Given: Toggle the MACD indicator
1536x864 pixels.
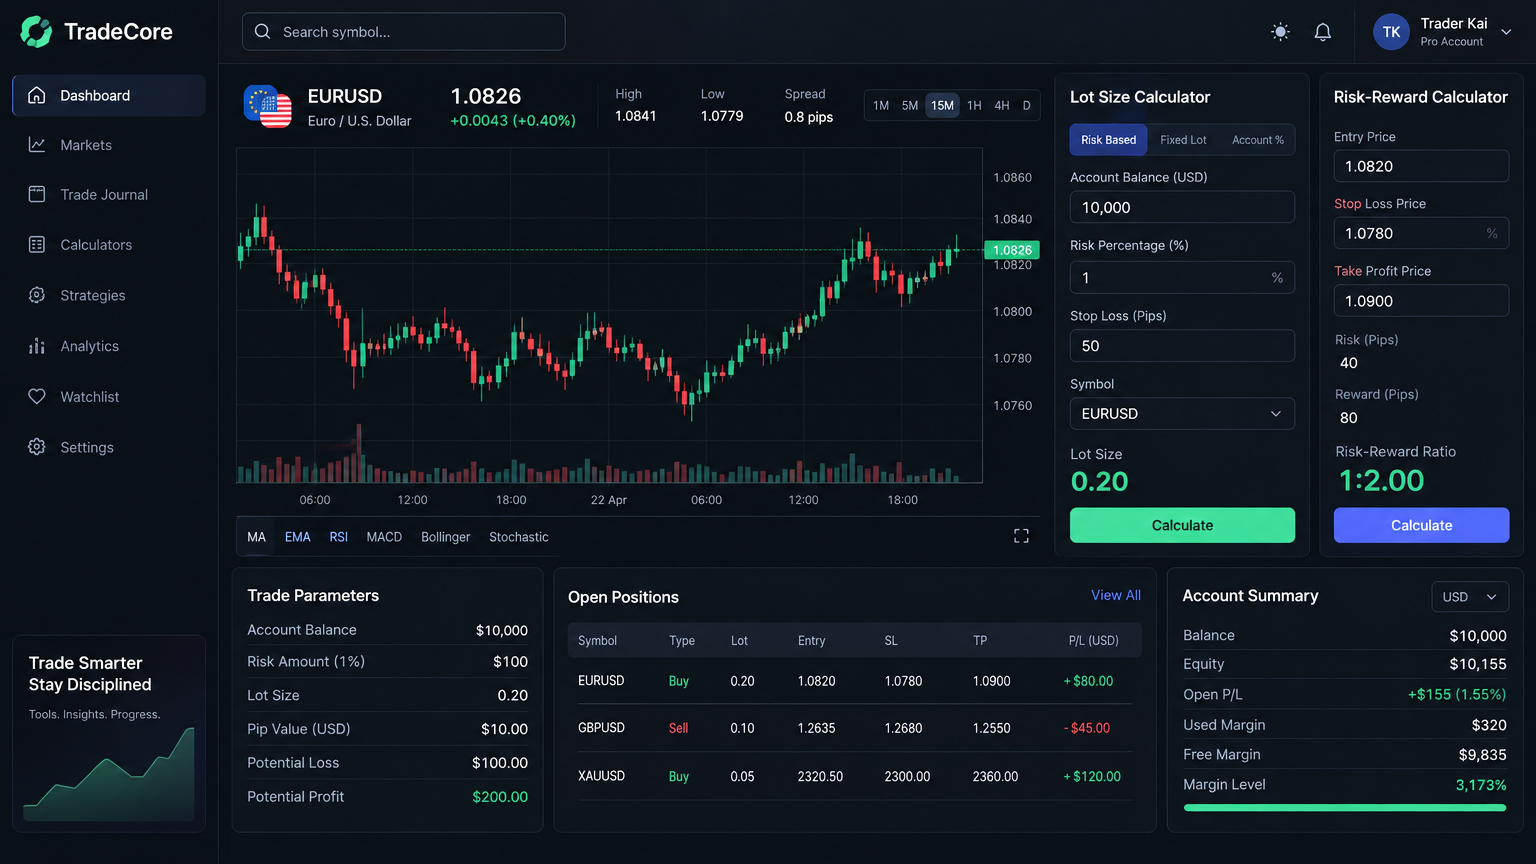Looking at the screenshot, I should click(x=384, y=537).
